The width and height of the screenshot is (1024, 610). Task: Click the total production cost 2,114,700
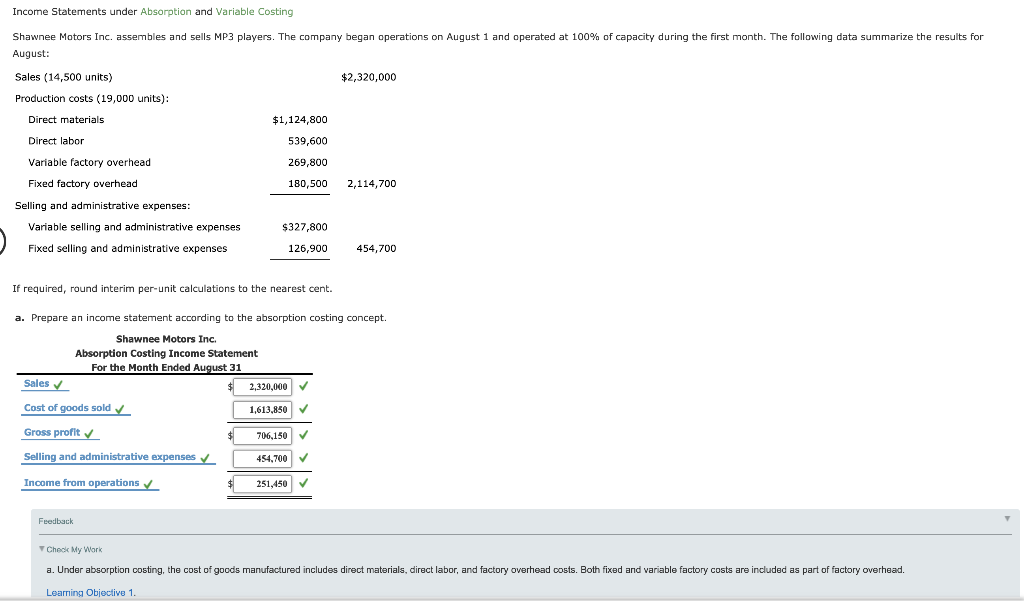click(x=372, y=184)
